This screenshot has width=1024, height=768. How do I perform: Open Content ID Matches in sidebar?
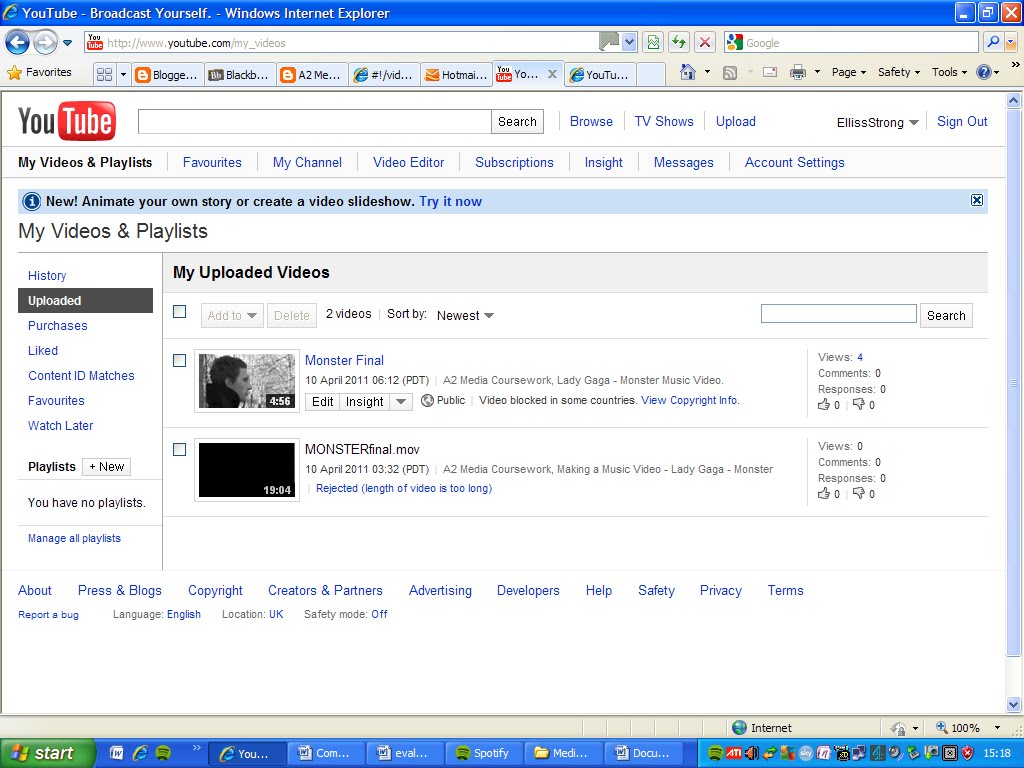click(81, 376)
